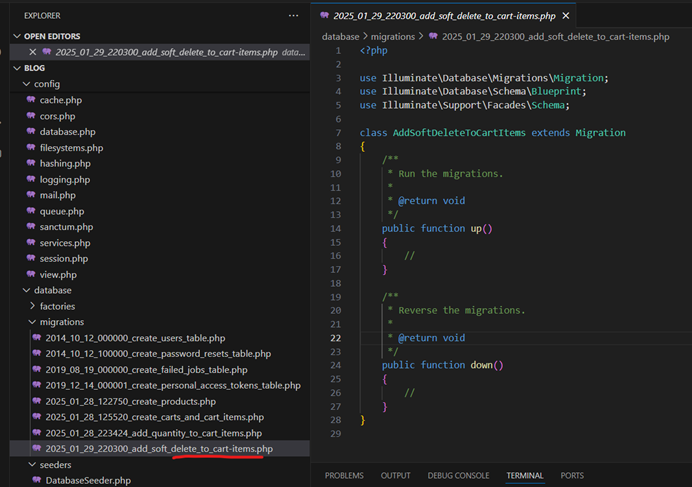Click the 'migrations' breadcrumb segment
Viewport: 692px width, 487px height.
[393, 37]
